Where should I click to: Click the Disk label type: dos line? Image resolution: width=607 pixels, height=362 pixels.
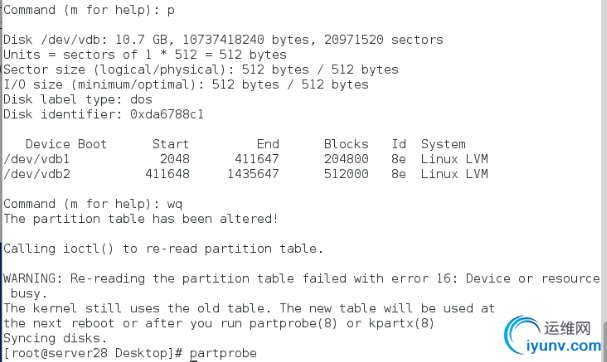coord(78,100)
